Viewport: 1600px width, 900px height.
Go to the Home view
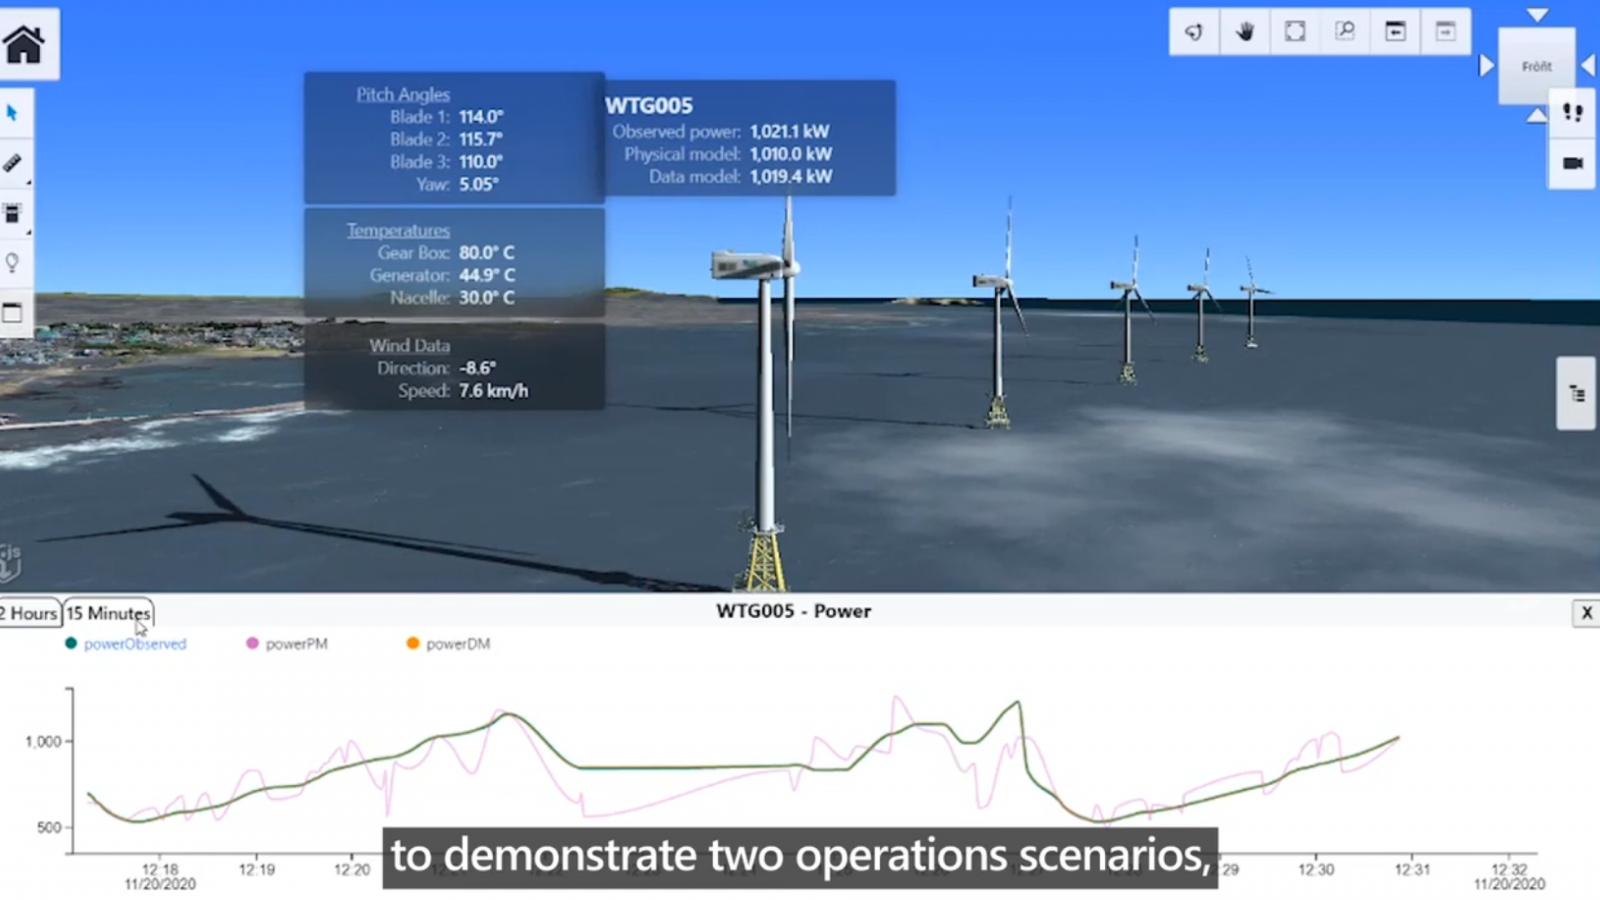tap(24, 44)
